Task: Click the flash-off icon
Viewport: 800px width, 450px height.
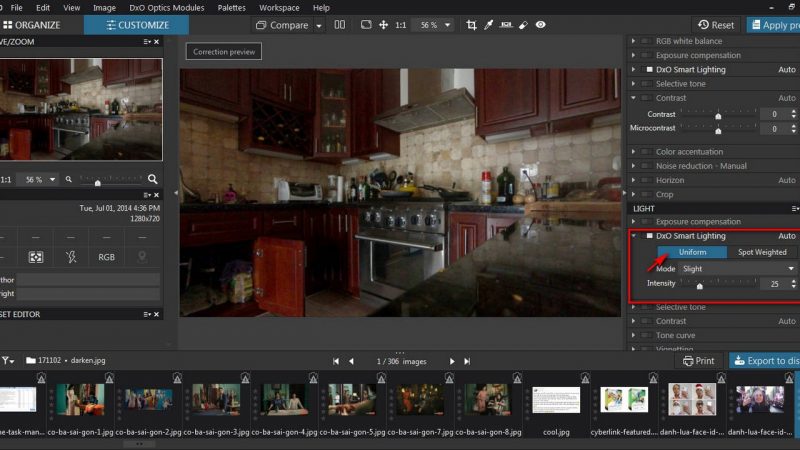Action: [x=71, y=257]
